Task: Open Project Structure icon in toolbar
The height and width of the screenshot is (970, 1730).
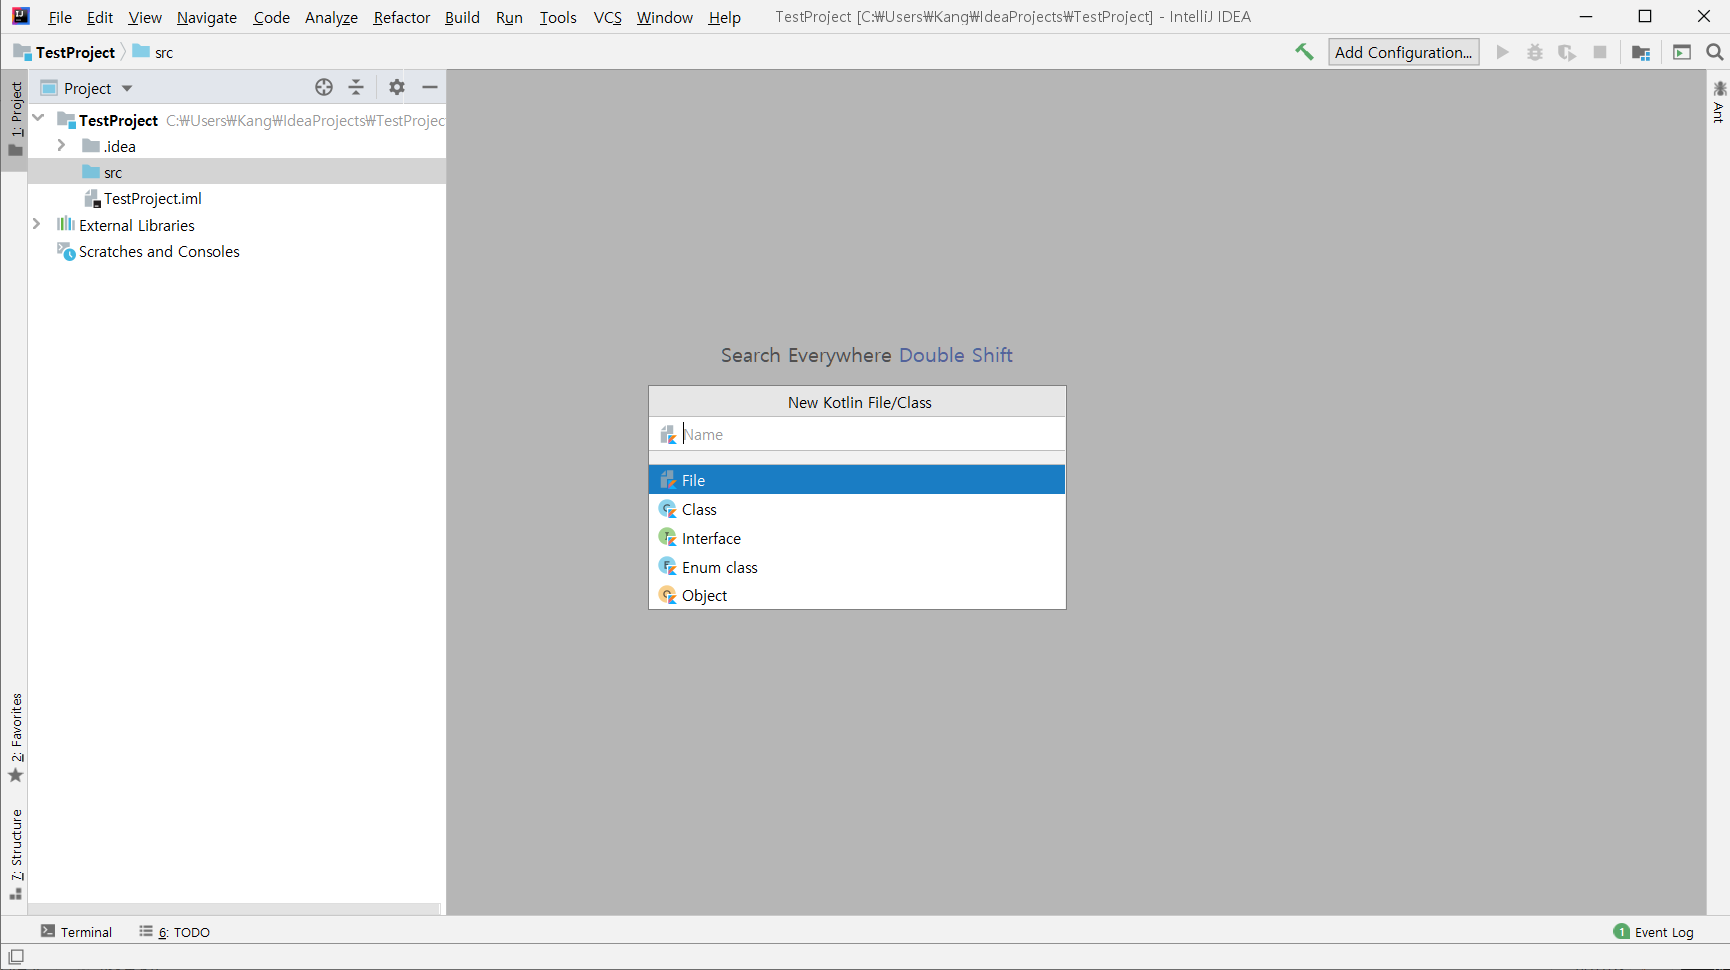Action: [x=1641, y=52]
